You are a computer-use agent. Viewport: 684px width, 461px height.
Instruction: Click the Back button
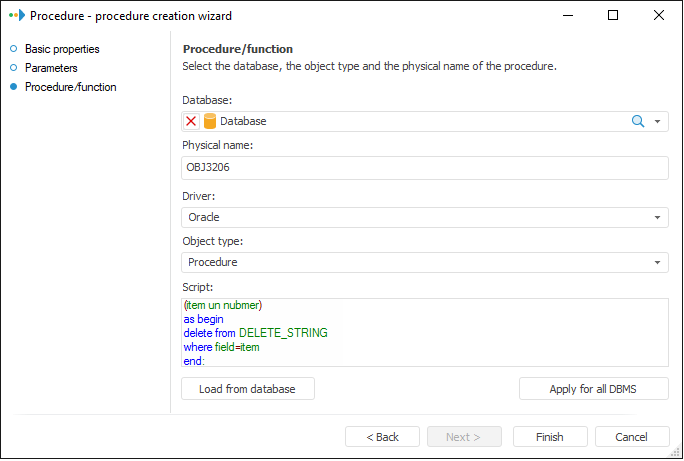[382, 437]
